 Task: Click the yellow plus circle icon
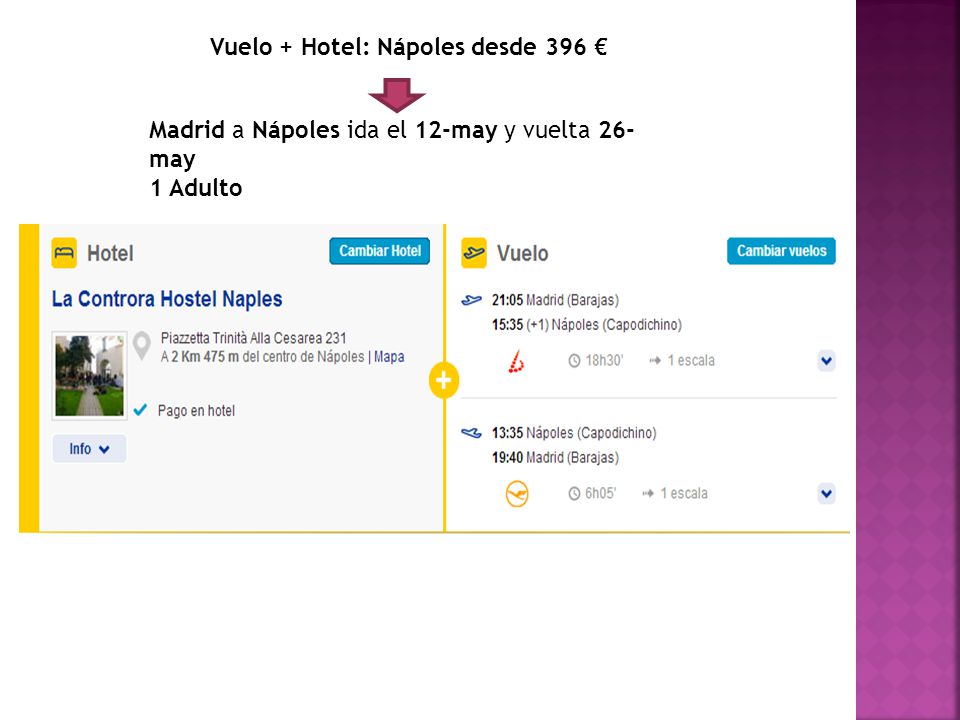444,380
